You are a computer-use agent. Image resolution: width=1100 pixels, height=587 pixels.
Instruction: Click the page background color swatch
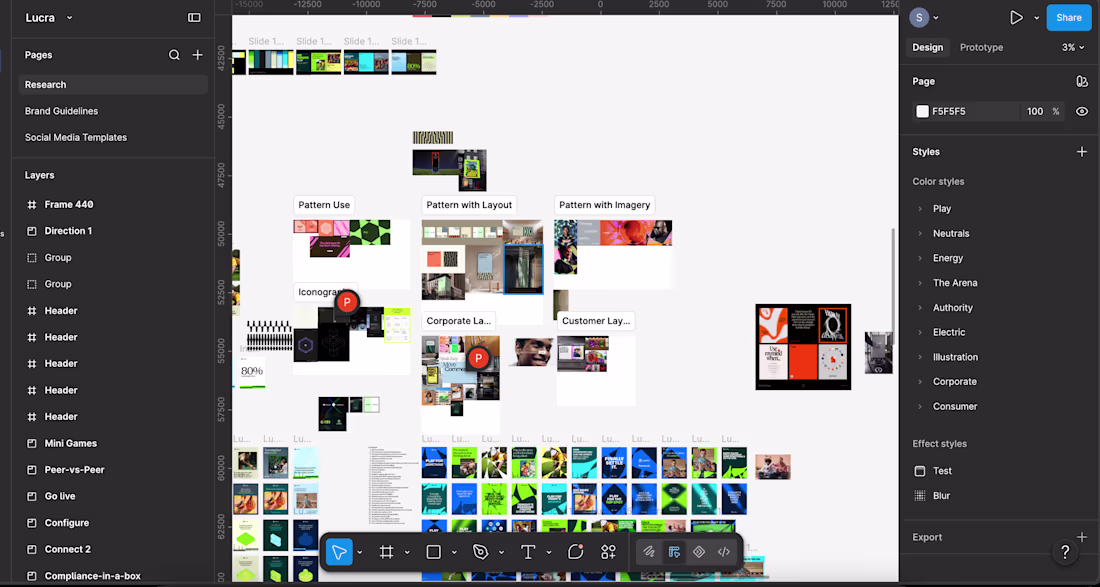click(x=923, y=112)
